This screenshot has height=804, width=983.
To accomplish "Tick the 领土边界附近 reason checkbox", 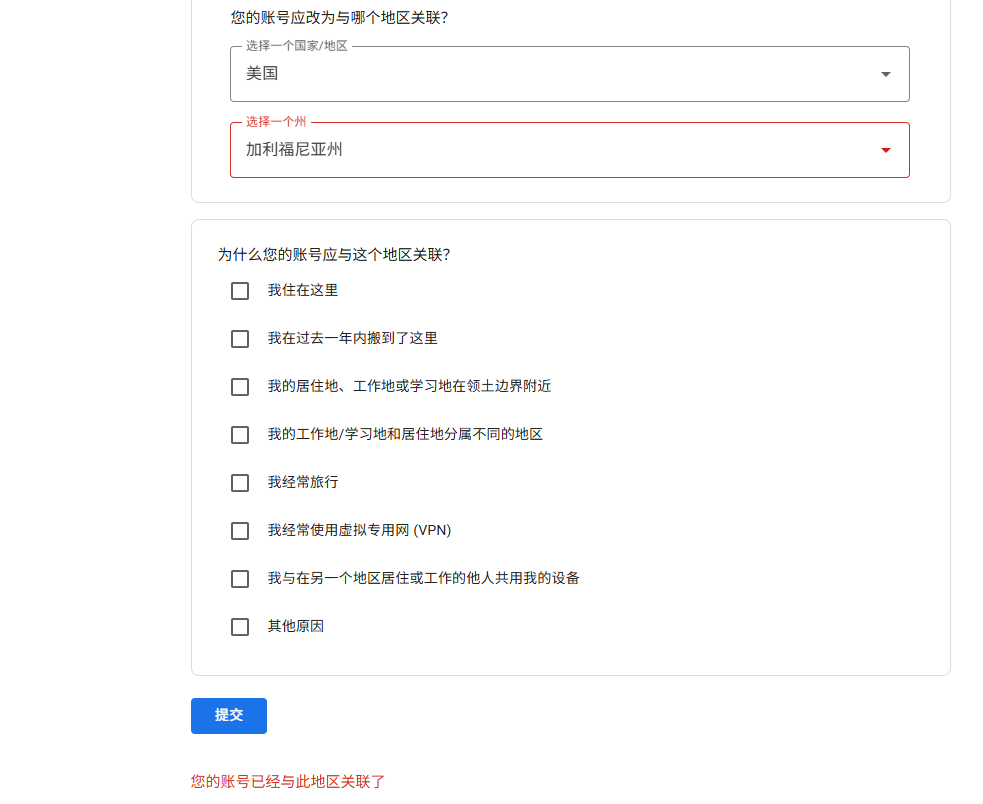I will (239, 387).
